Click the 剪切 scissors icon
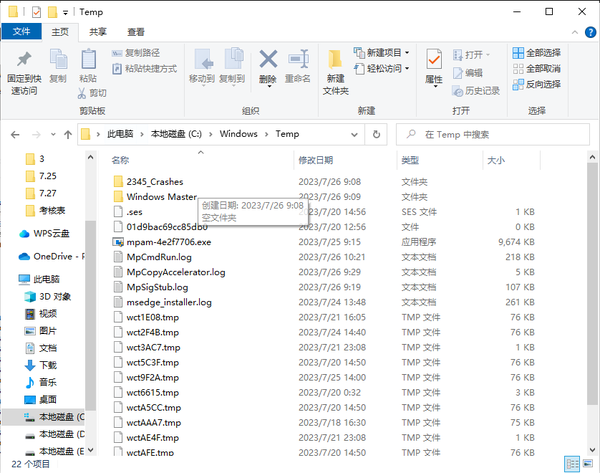Screen dimensions: 600x473 coord(82,93)
